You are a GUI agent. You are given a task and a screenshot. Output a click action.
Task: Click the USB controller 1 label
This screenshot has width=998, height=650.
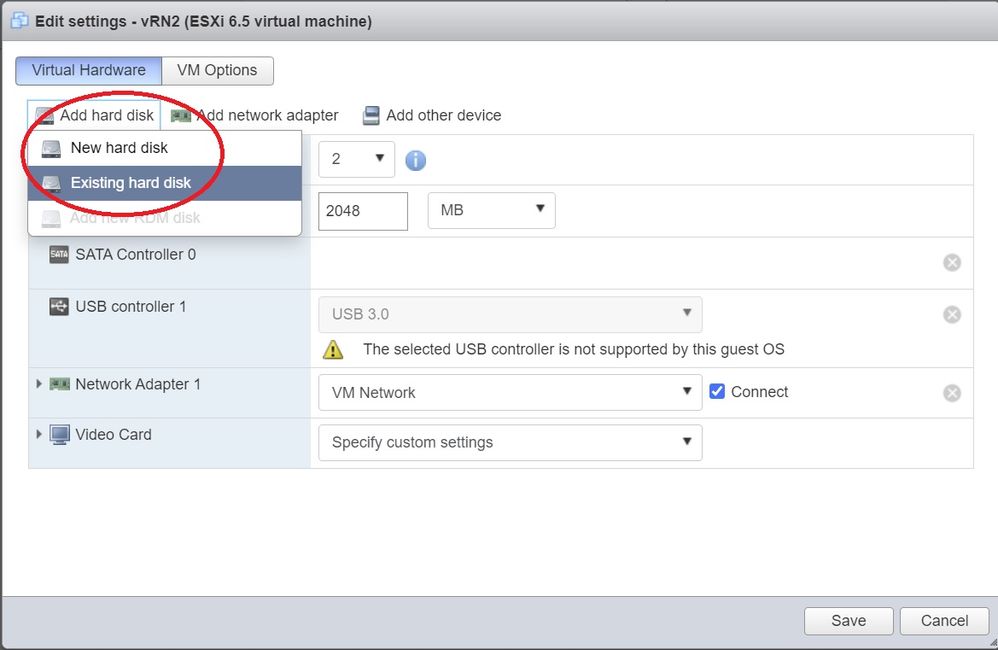(130, 306)
